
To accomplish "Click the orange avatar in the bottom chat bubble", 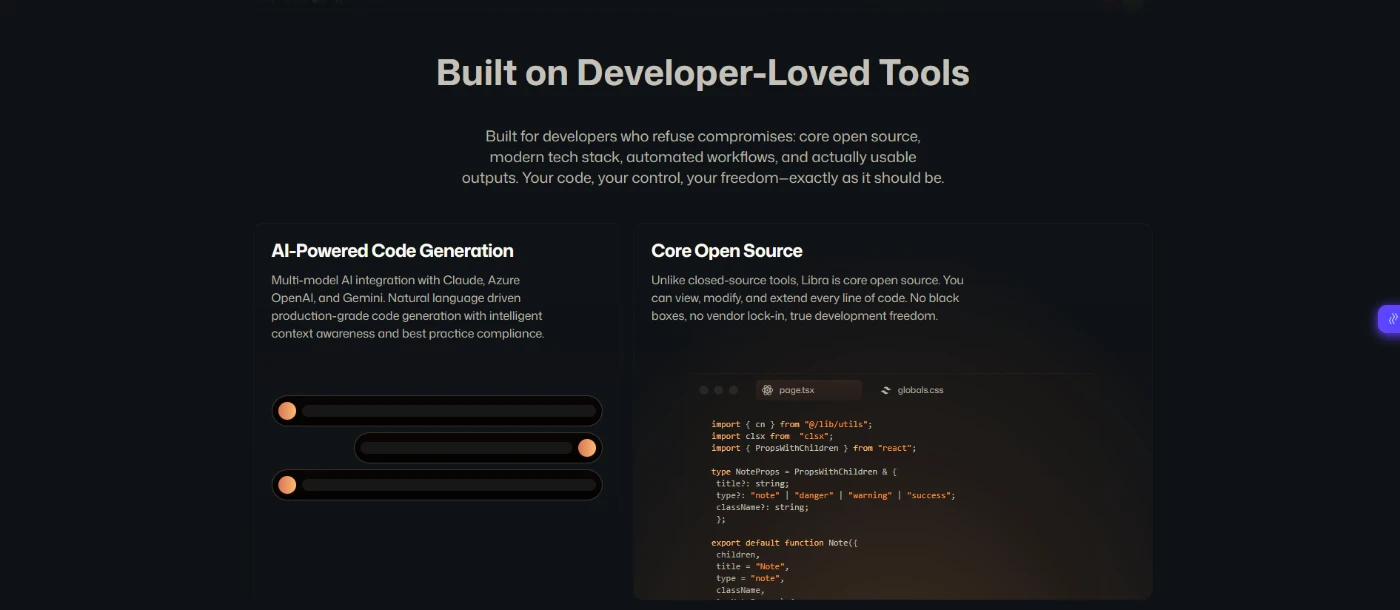I will coord(287,485).
